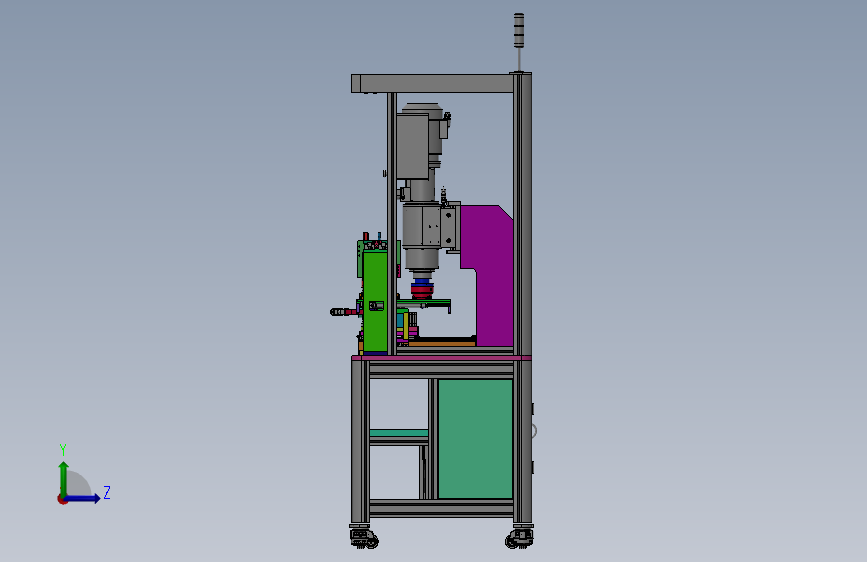The width and height of the screenshot is (867, 562).
Task: Click the green Y axis arrow of the triad
Action: click(x=64, y=479)
